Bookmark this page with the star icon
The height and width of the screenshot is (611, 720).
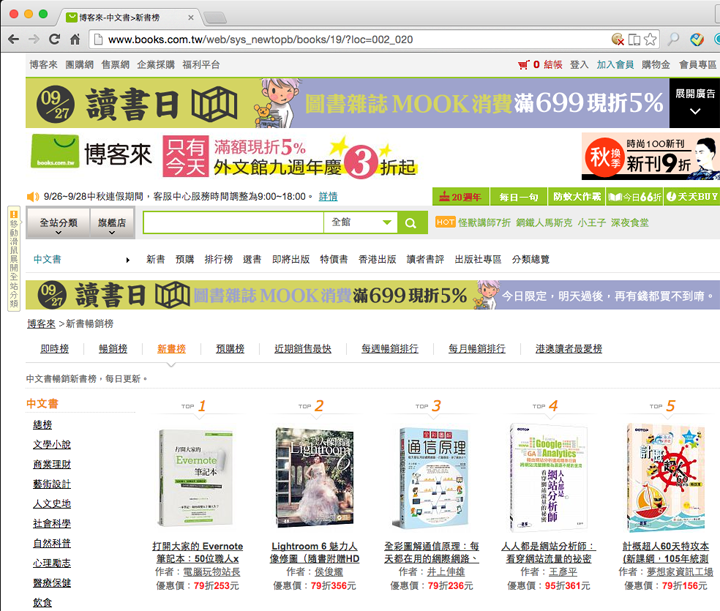(650, 39)
